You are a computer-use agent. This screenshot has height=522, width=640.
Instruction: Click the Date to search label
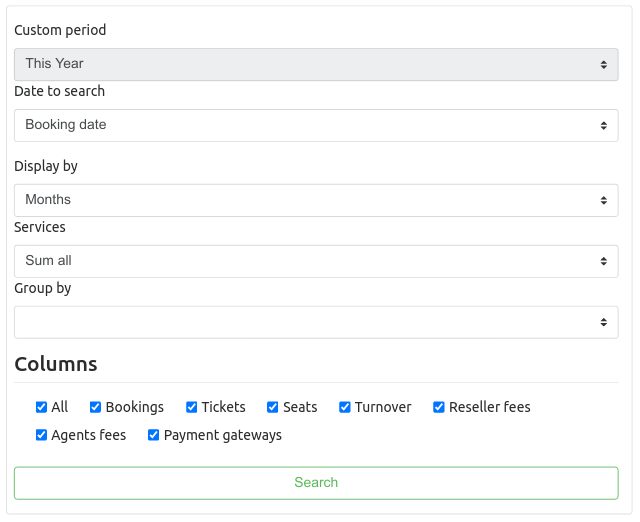click(59, 91)
